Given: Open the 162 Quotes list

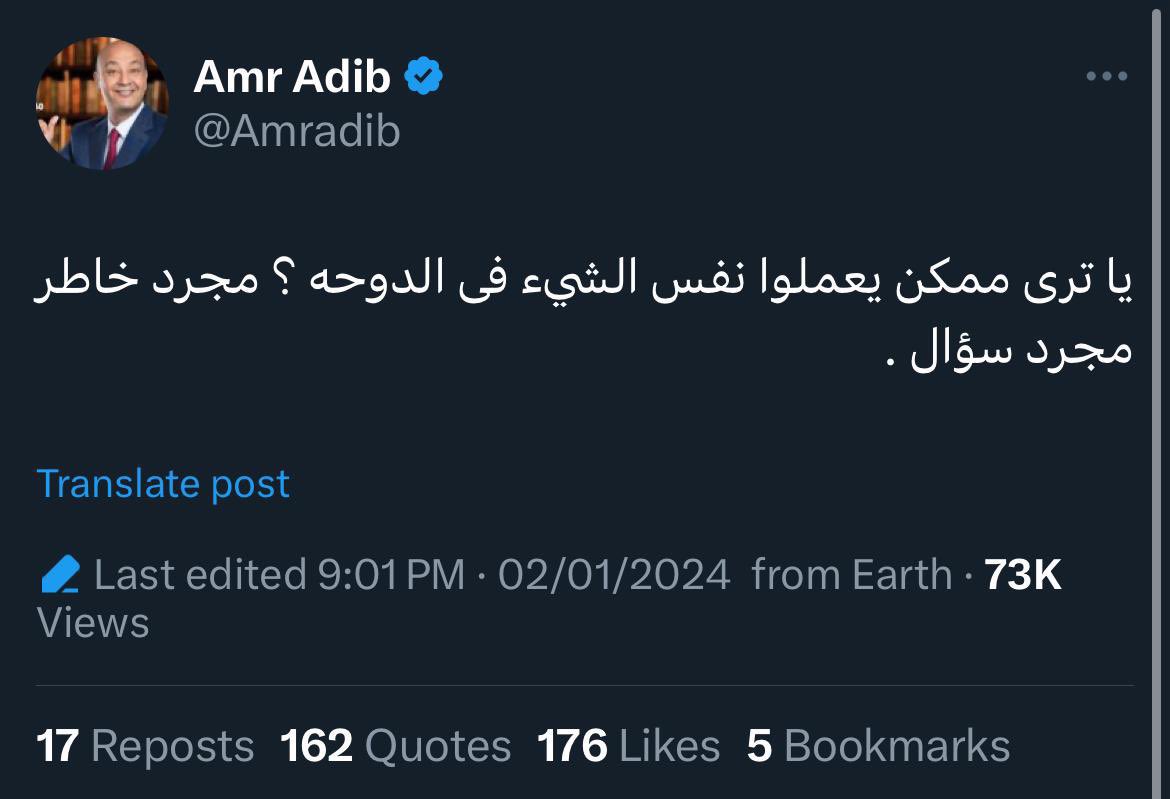Looking at the screenshot, I should click(x=395, y=746).
